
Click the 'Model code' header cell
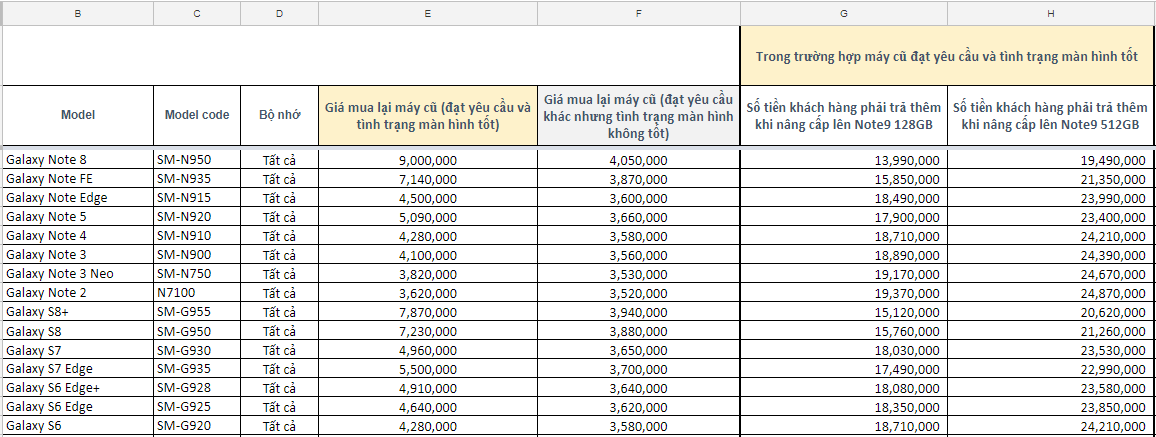tap(197, 115)
